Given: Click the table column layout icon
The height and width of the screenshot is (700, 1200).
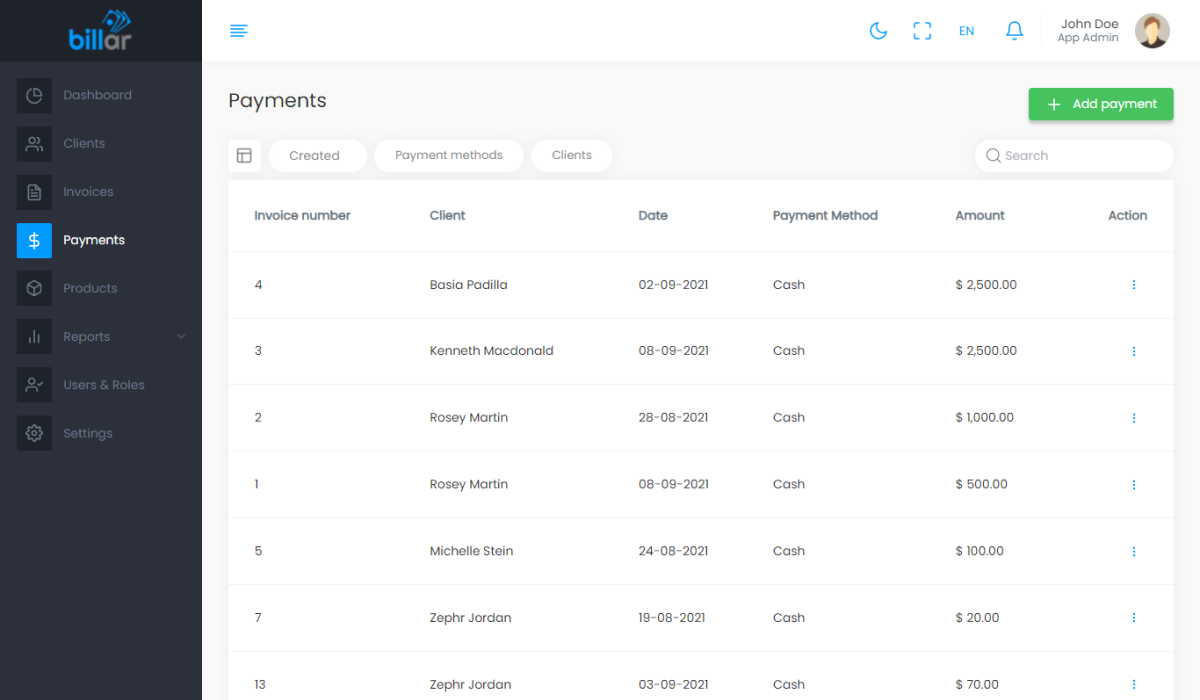Looking at the screenshot, I should click(244, 156).
